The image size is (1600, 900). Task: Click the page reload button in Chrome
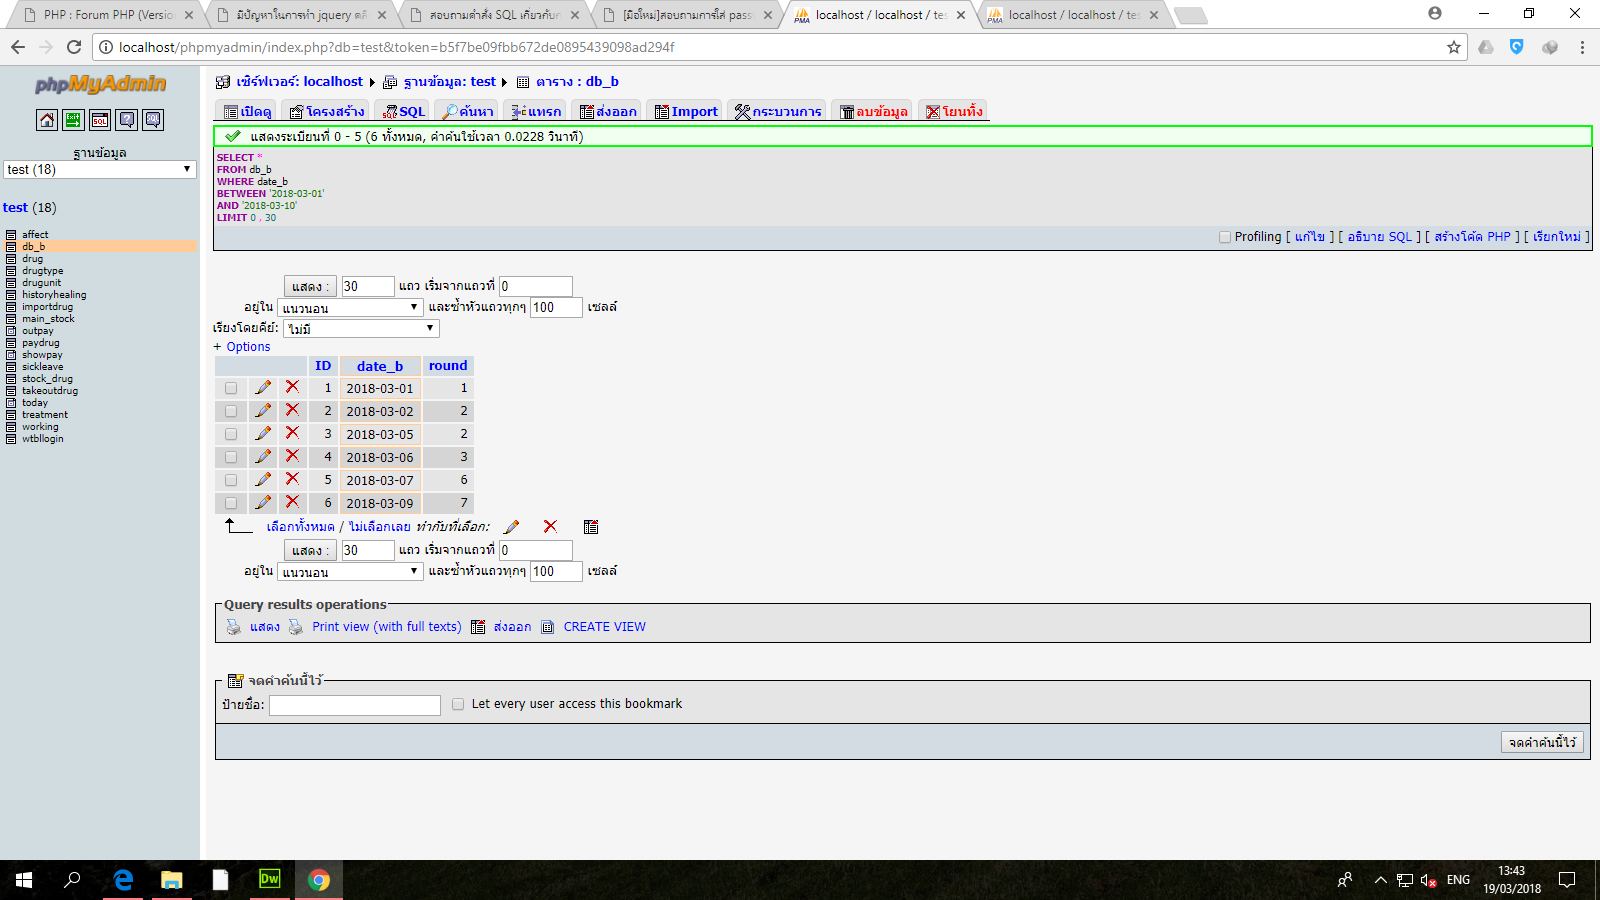coord(74,47)
